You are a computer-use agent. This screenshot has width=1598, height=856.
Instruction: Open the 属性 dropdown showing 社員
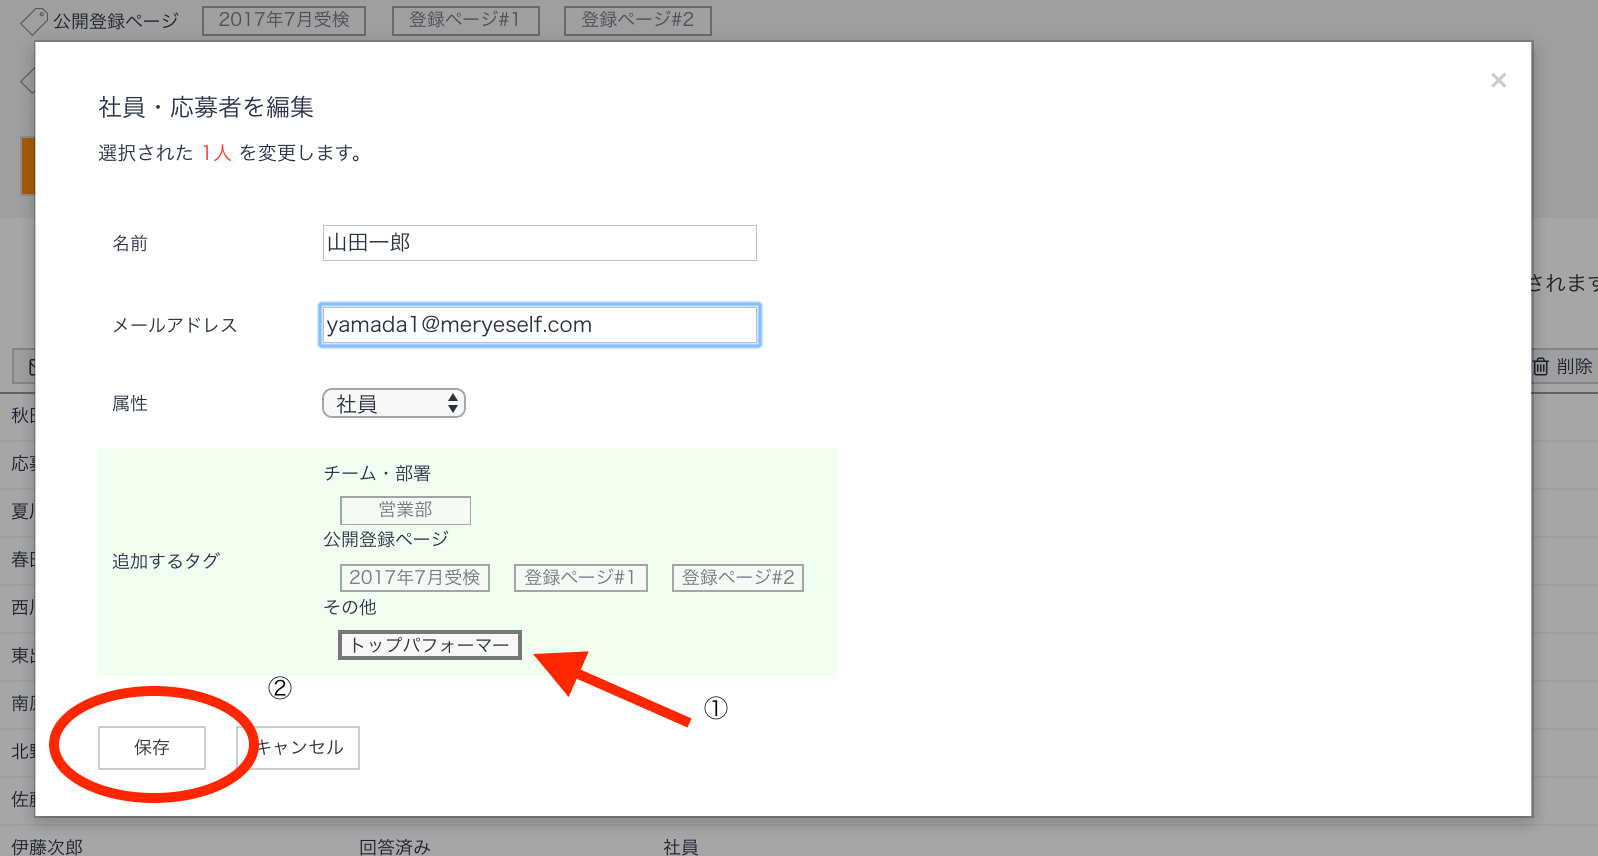[x=392, y=403]
